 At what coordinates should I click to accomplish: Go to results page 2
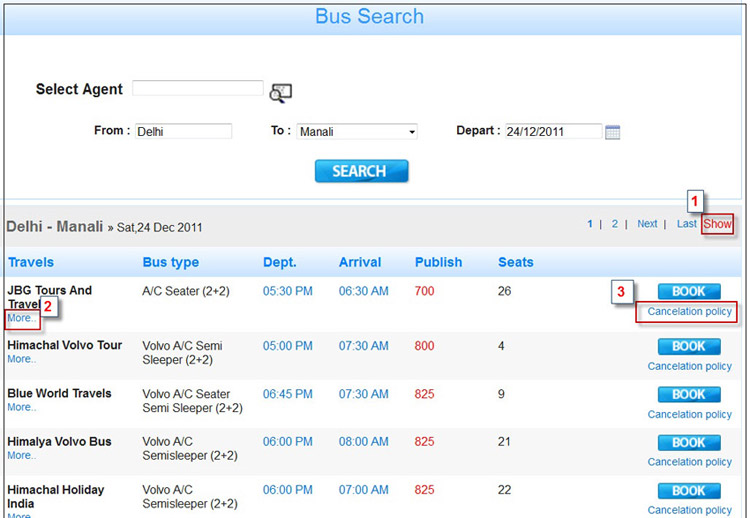pos(615,224)
